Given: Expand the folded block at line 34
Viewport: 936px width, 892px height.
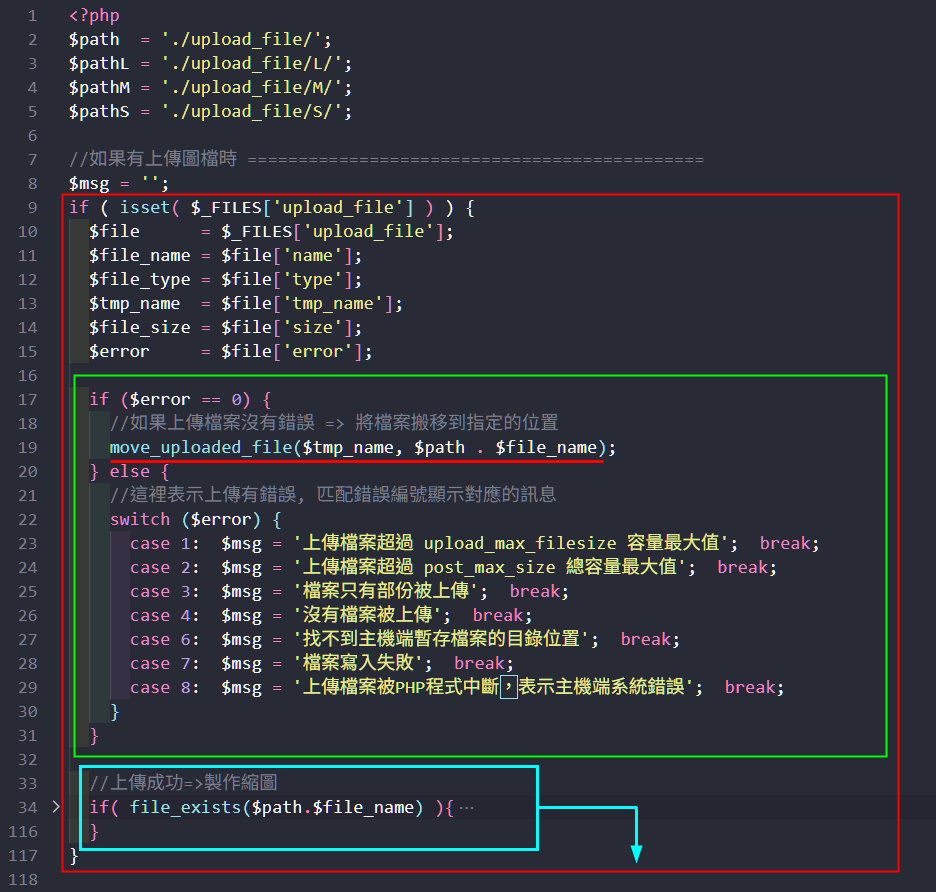Looking at the screenshot, I should point(56,807).
